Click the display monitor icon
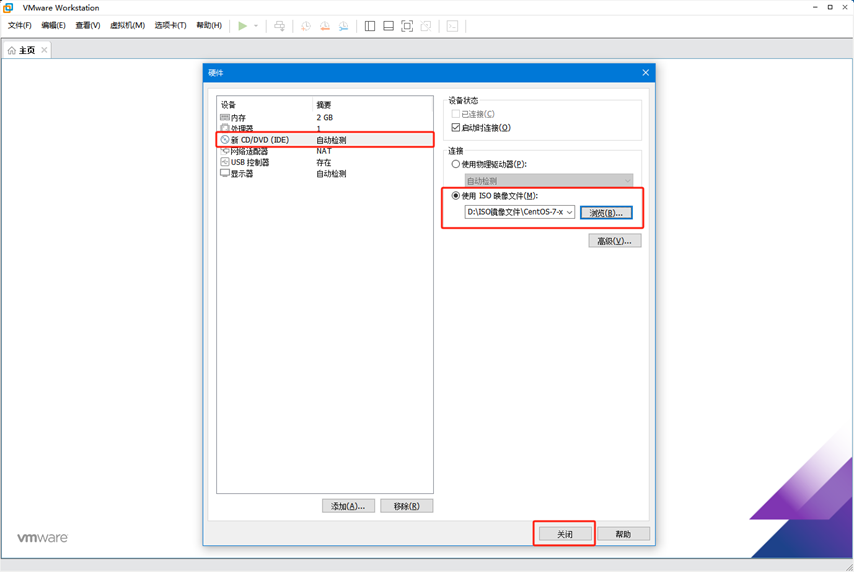The height and width of the screenshot is (572, 854). 225,173
